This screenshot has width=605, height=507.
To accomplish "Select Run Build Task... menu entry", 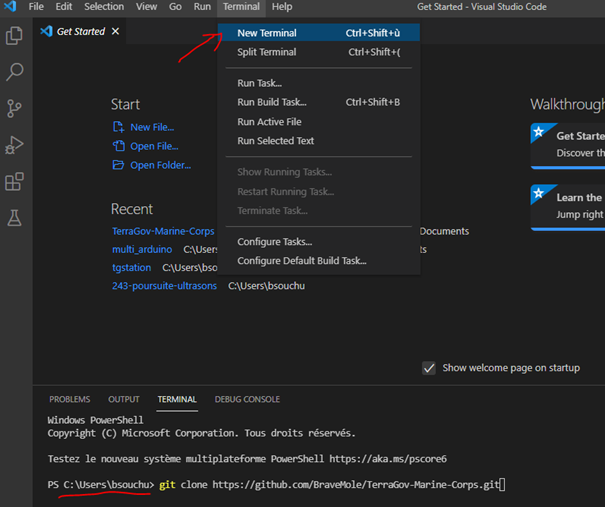I will pyautogui.click(x=319, y=102).
